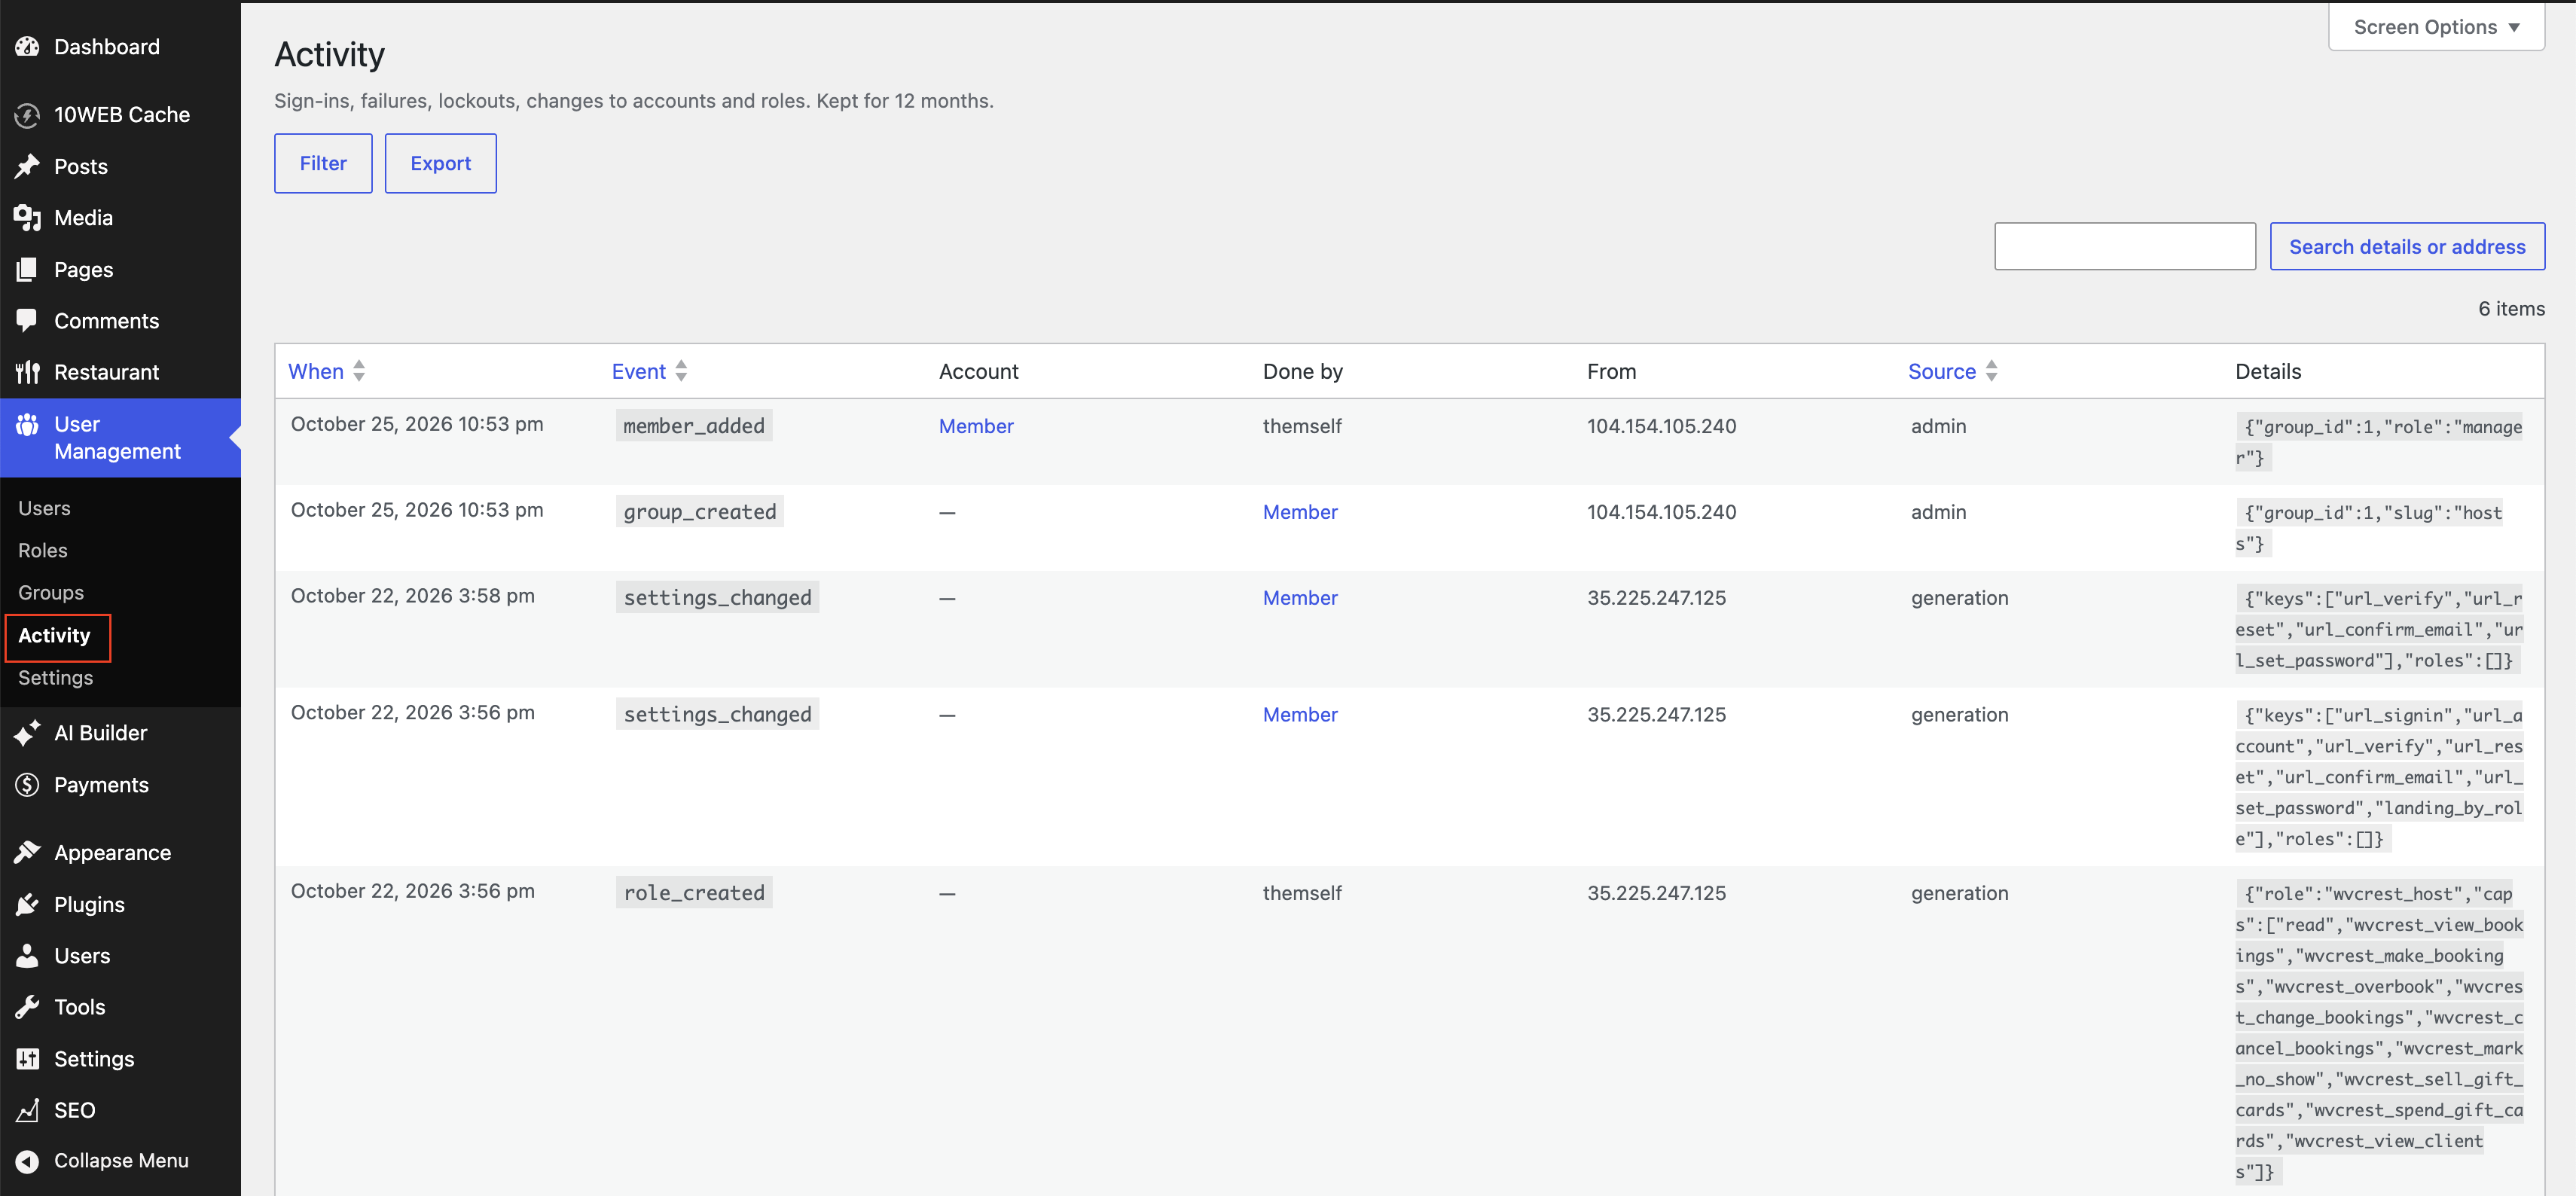Focus the search details text field
2576x1196 pixels.
pos(2125,246)
